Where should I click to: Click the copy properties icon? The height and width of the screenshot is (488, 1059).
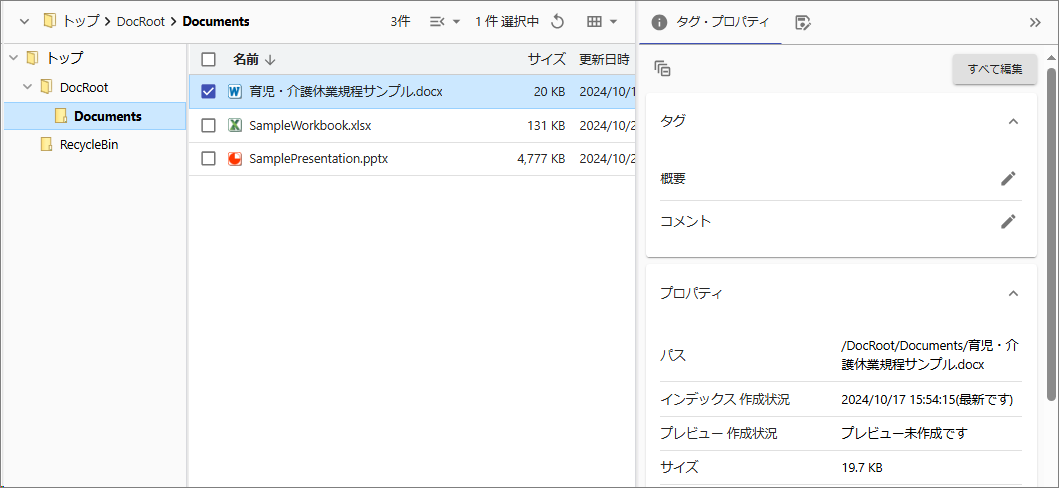[x=662, y=69]
